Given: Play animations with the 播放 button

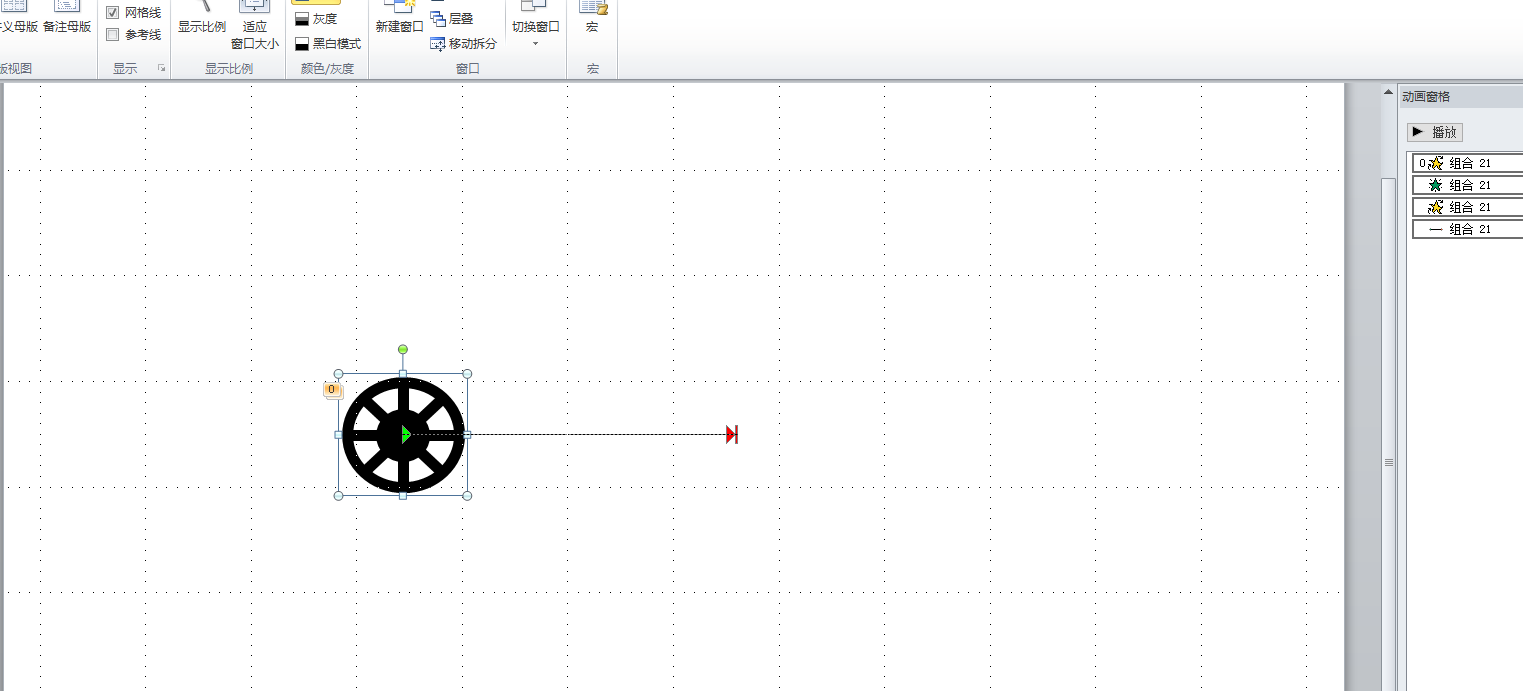Looking at the screenshot, I should point(1435,132).
